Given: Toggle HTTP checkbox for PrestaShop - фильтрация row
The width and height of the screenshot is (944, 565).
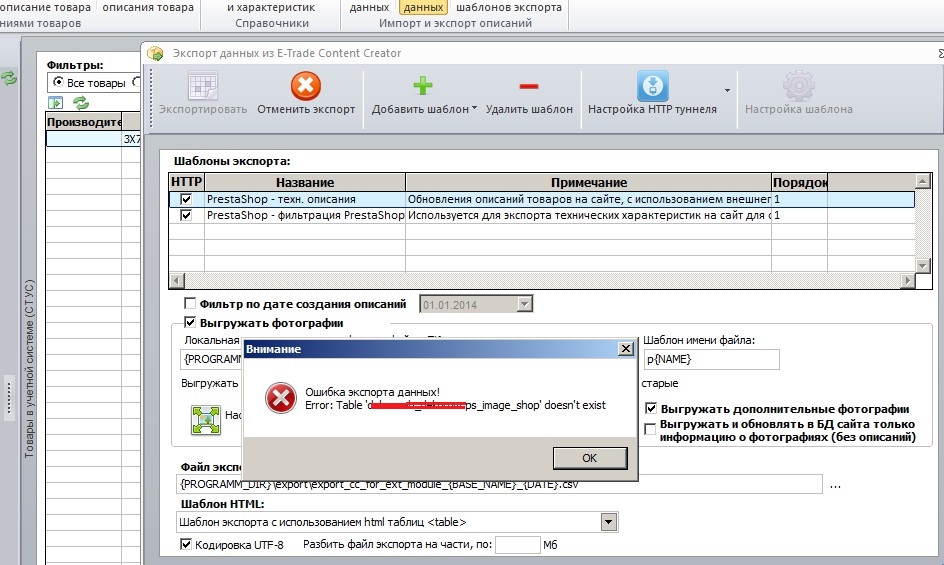Looking at the screenshot, I should 186,216.
